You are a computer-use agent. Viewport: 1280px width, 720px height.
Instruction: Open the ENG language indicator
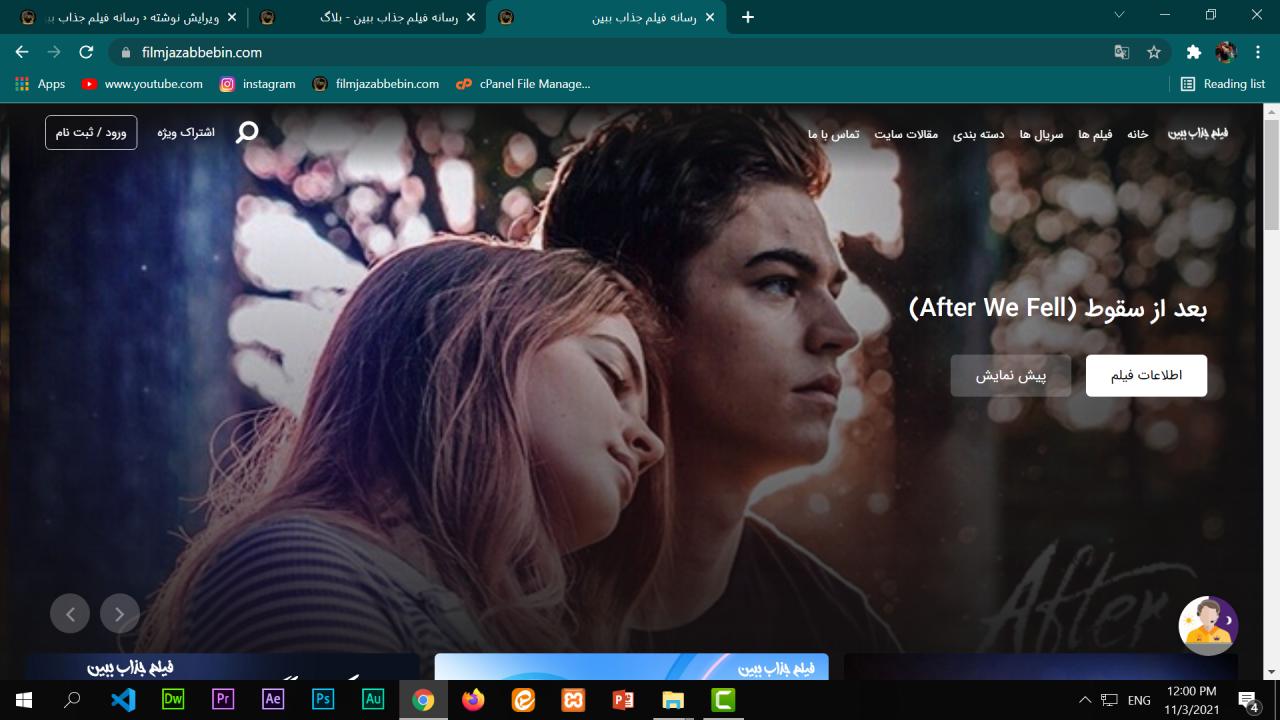(x=1139, y=700)
